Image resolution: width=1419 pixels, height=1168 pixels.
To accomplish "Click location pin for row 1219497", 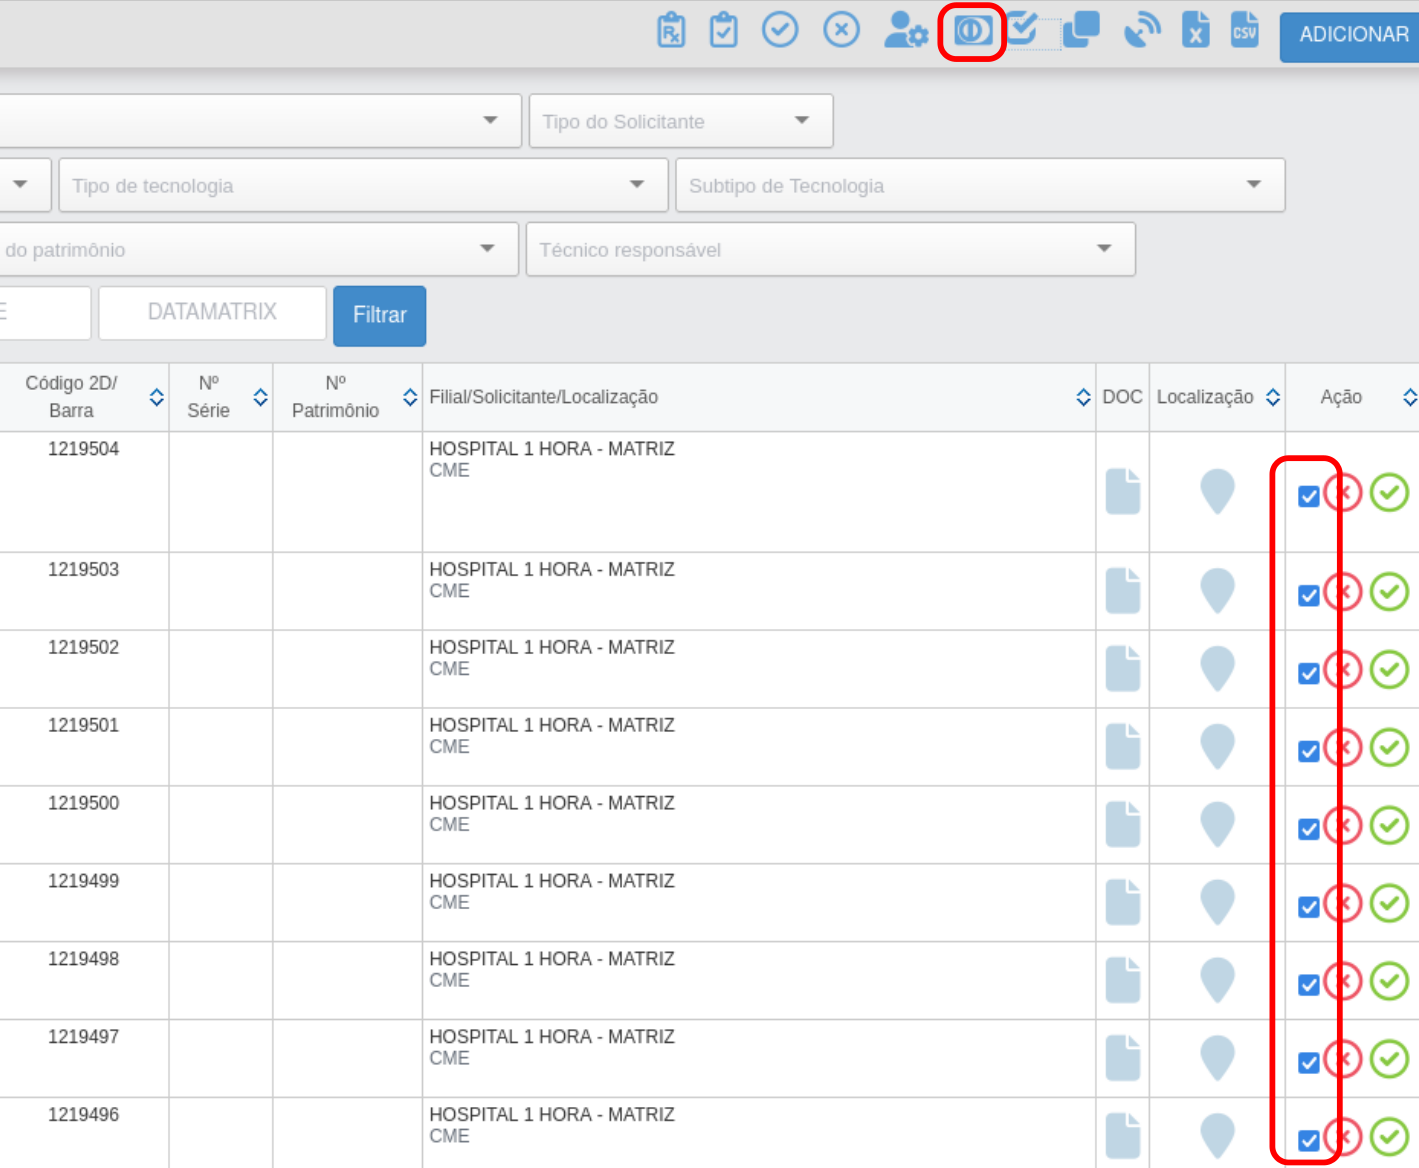I will (1217, 1058).
